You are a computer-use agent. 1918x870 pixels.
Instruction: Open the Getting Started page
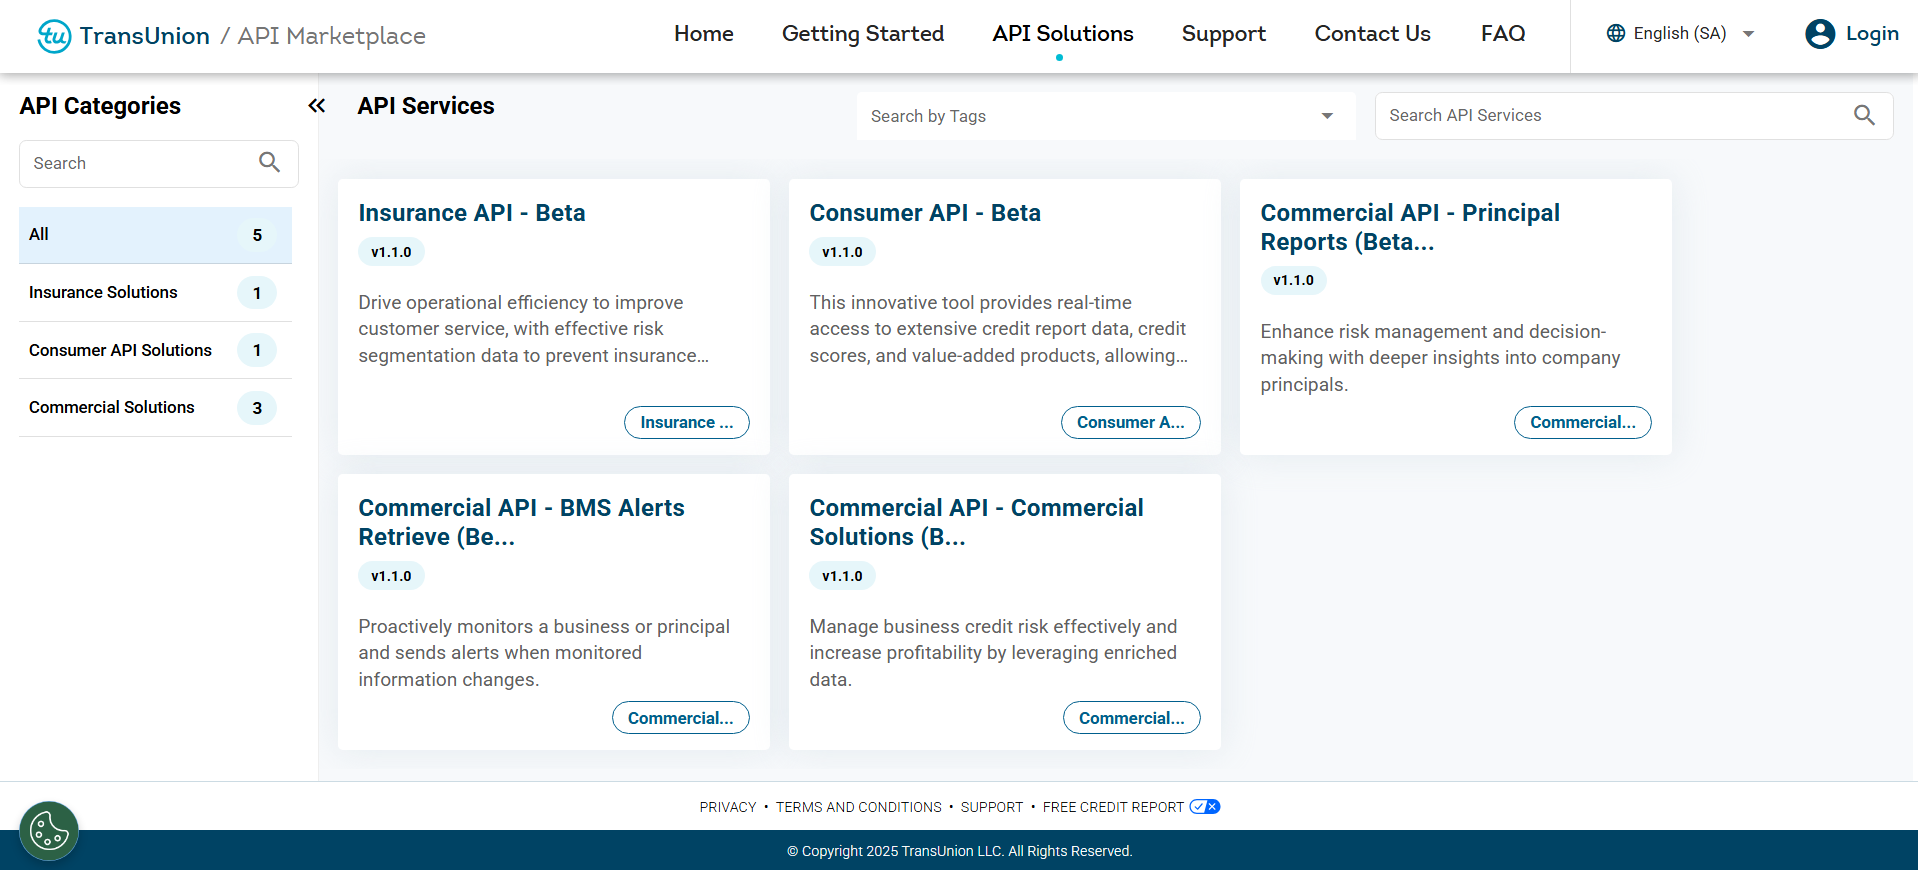[x=863, y=34]
